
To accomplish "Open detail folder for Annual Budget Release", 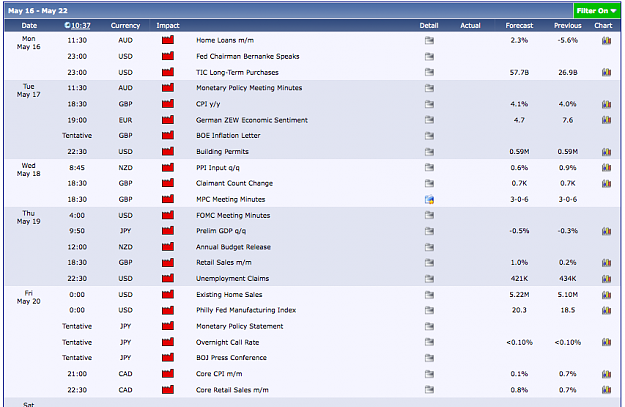I will [429, 247].
